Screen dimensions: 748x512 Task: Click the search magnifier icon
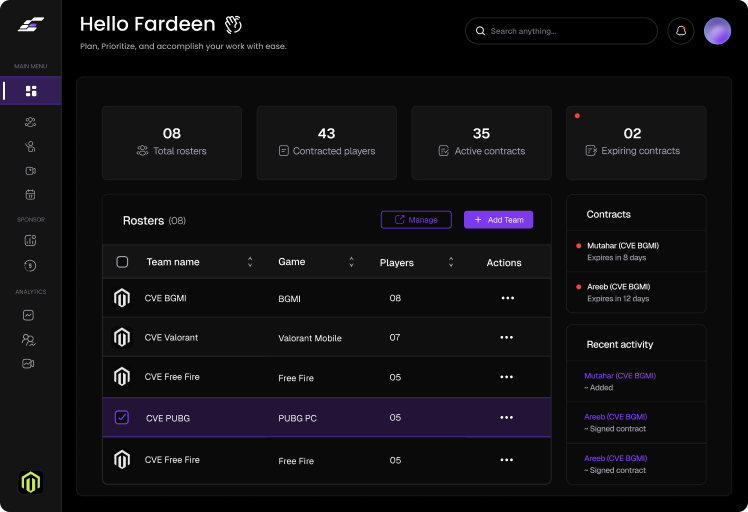(480, 31)
